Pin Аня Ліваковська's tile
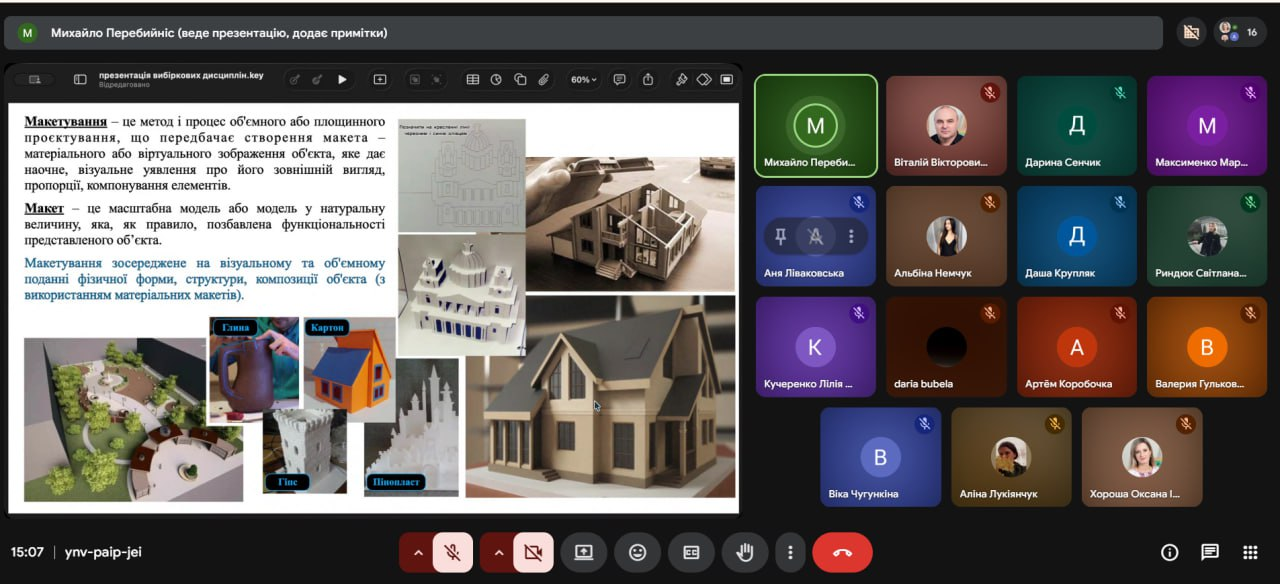 [x=781, y=236]
